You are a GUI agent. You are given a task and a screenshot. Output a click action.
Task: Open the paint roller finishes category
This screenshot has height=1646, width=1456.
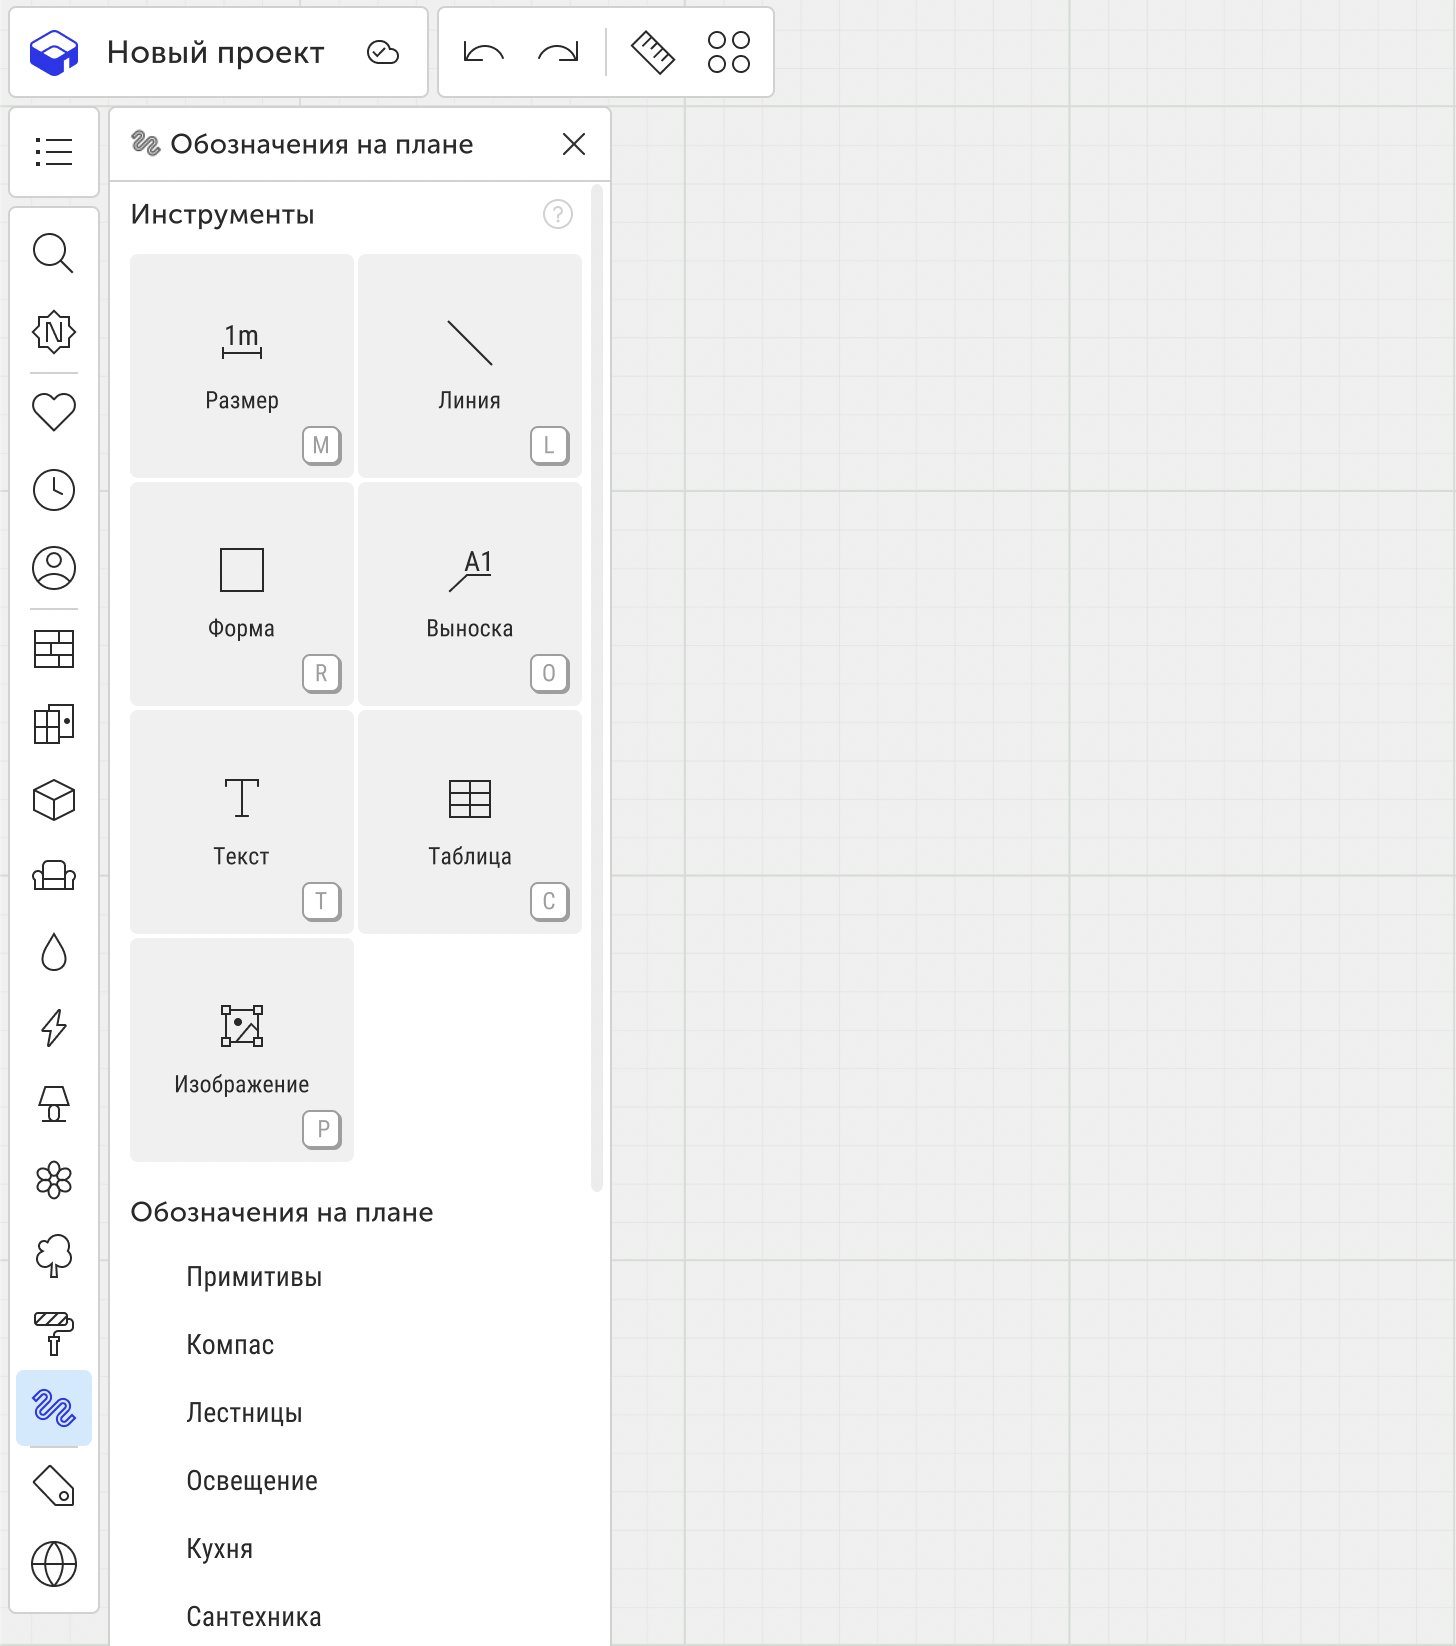tap(54, 1333)
